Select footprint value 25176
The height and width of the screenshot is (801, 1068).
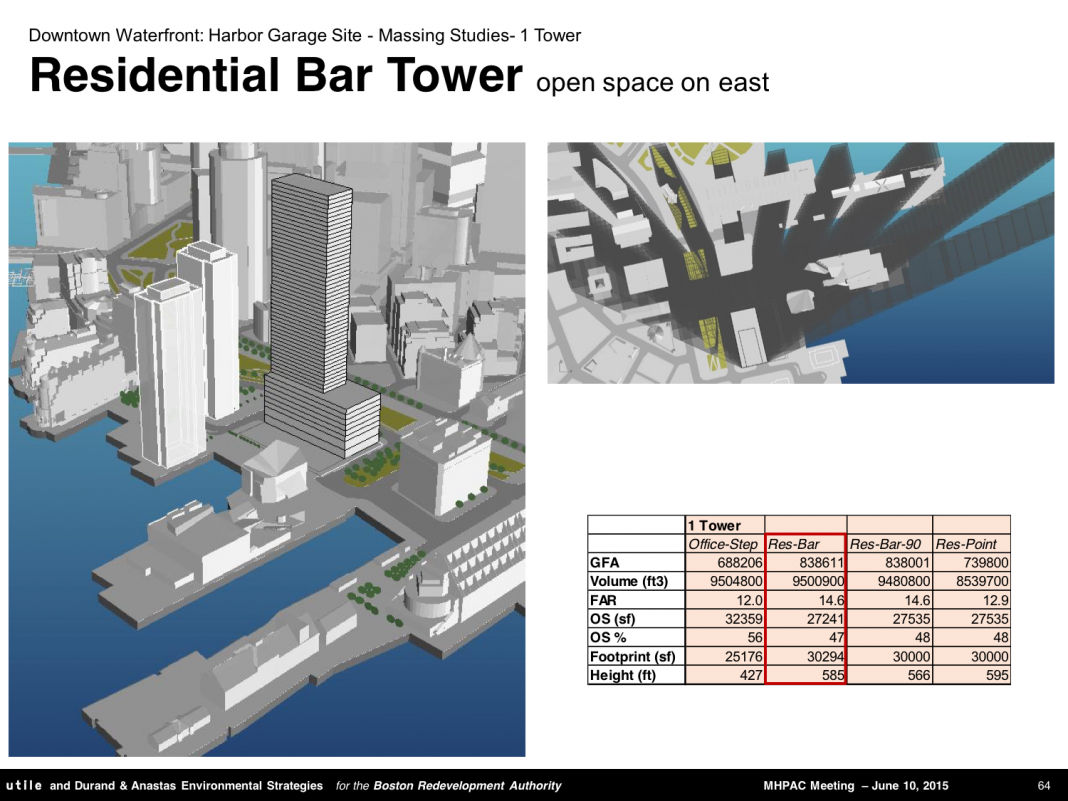pos(744,657)
